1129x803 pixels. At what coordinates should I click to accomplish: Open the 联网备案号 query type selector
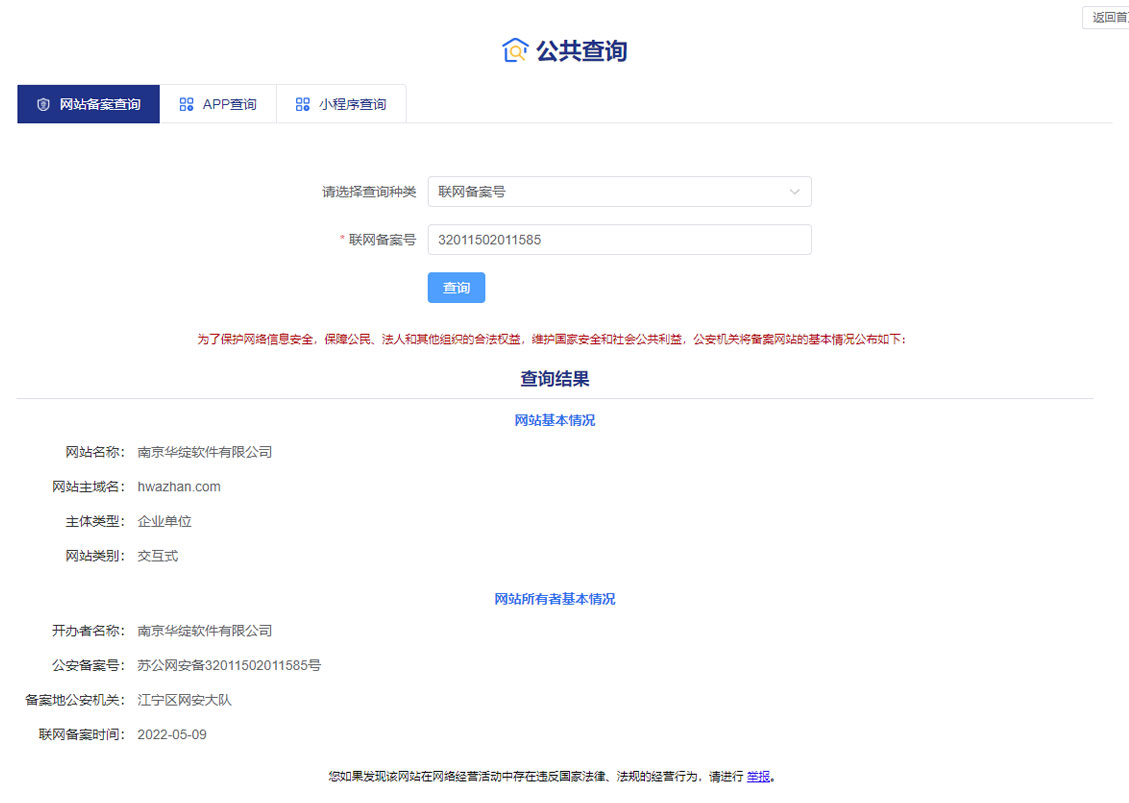(618, 192)
